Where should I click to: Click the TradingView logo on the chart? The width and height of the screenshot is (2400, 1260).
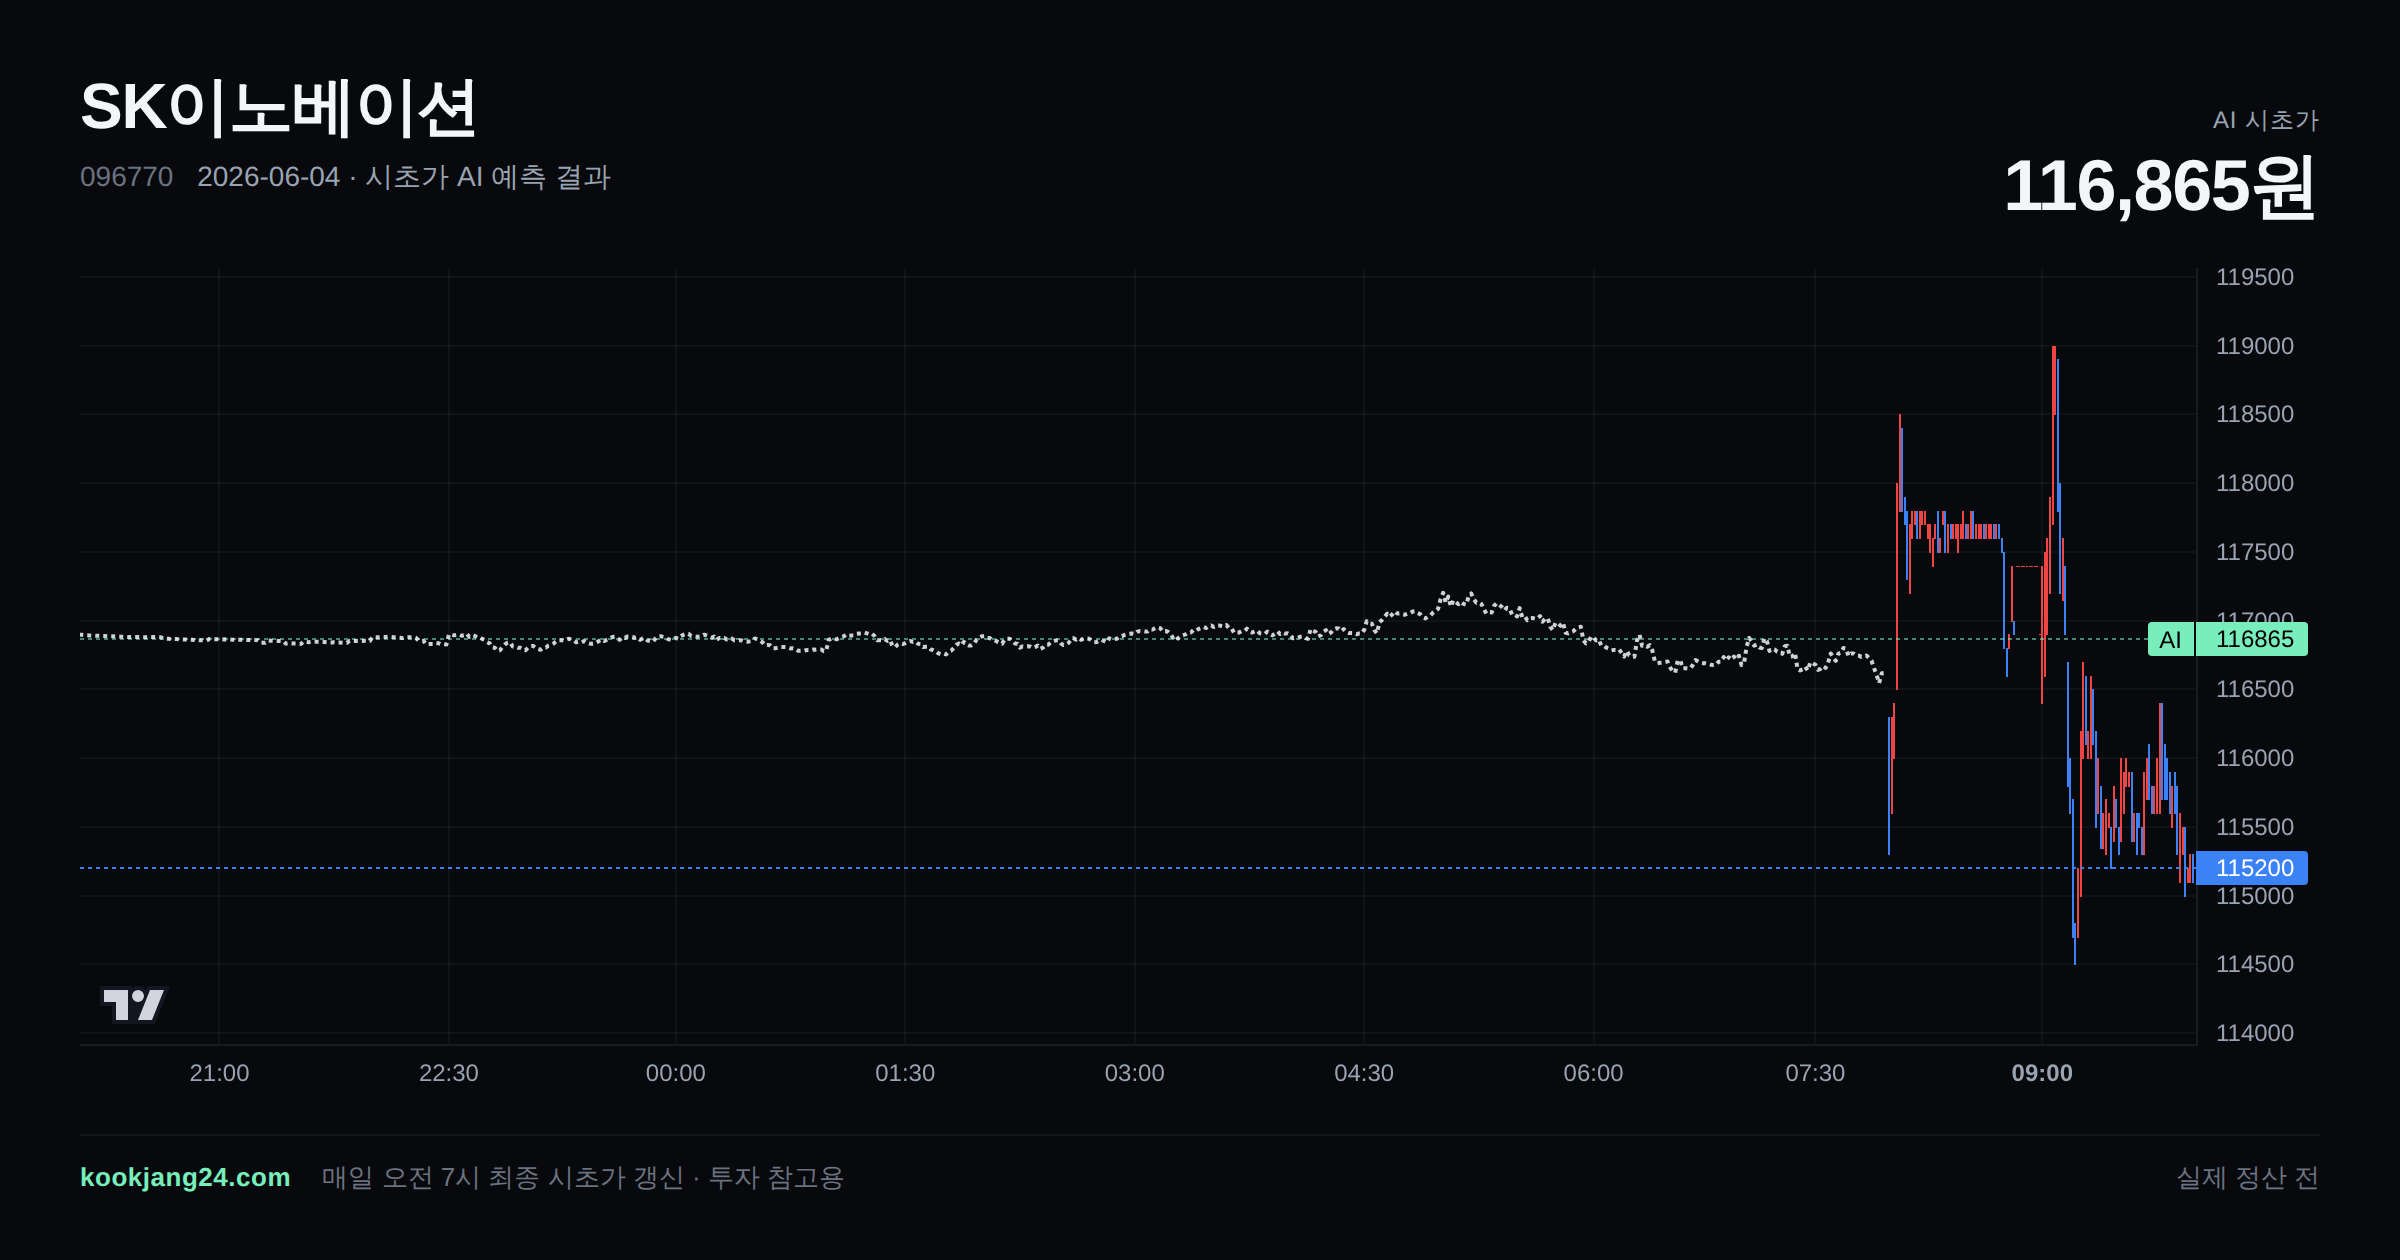coord(133,1004)
